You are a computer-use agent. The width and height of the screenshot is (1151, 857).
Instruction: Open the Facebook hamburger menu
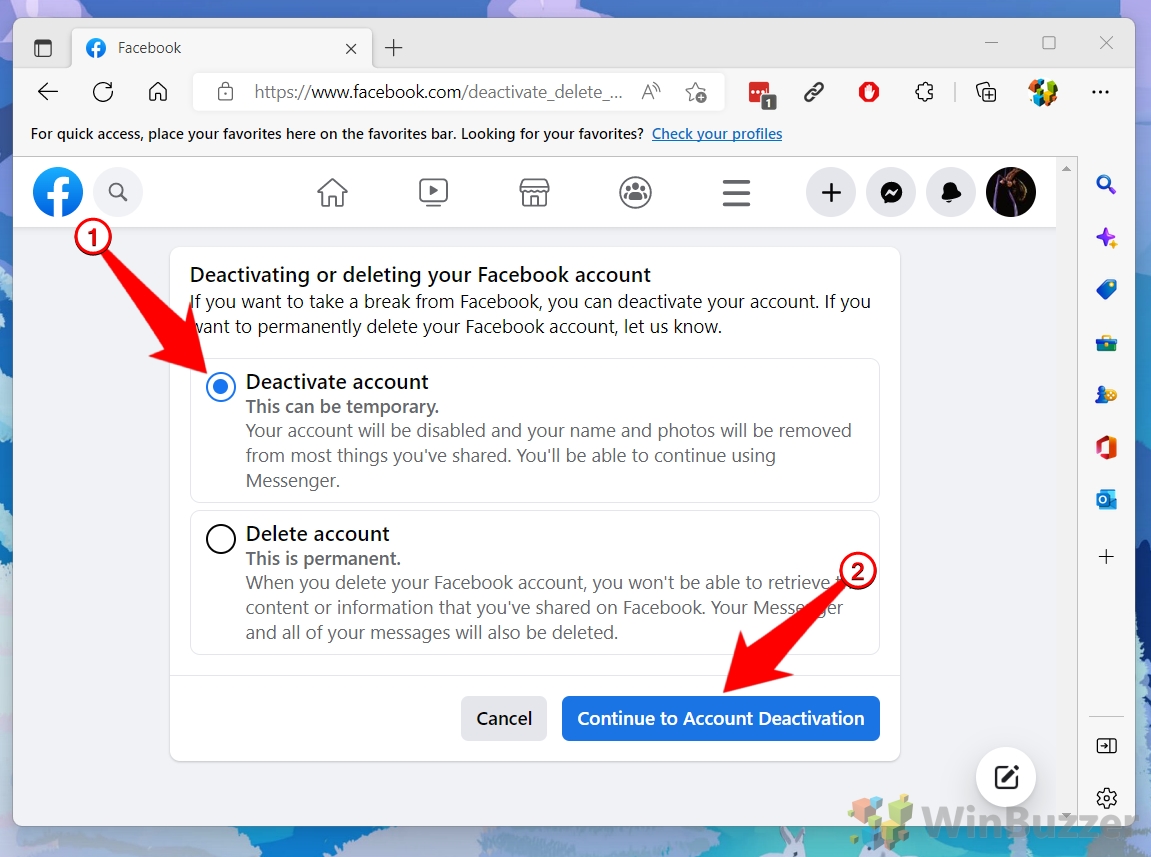point(736,193)
